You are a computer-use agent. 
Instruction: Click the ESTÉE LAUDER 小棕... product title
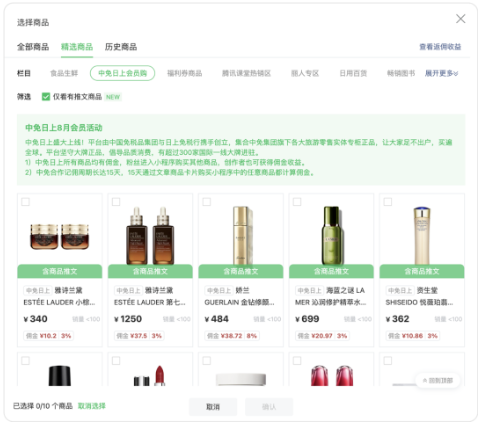59,302
